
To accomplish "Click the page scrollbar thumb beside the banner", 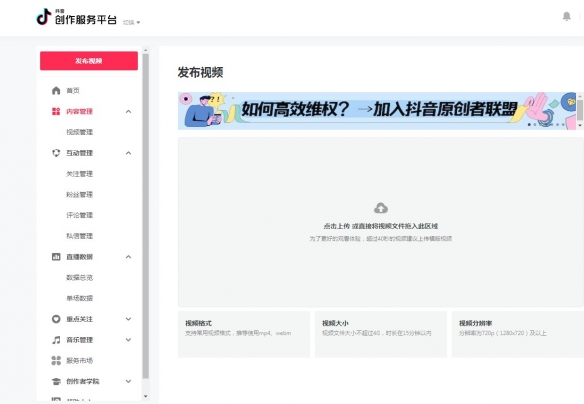I will tap(580, 110).
